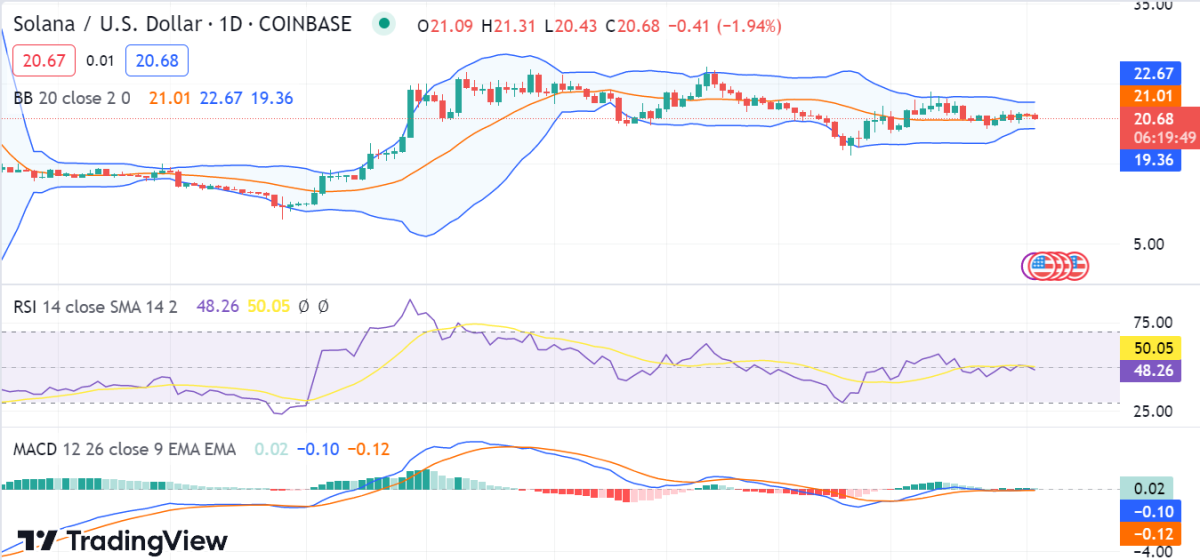Click the blue 20.68 buy price button
This screenshot has width=1200, height=560.
coord(158,61)
